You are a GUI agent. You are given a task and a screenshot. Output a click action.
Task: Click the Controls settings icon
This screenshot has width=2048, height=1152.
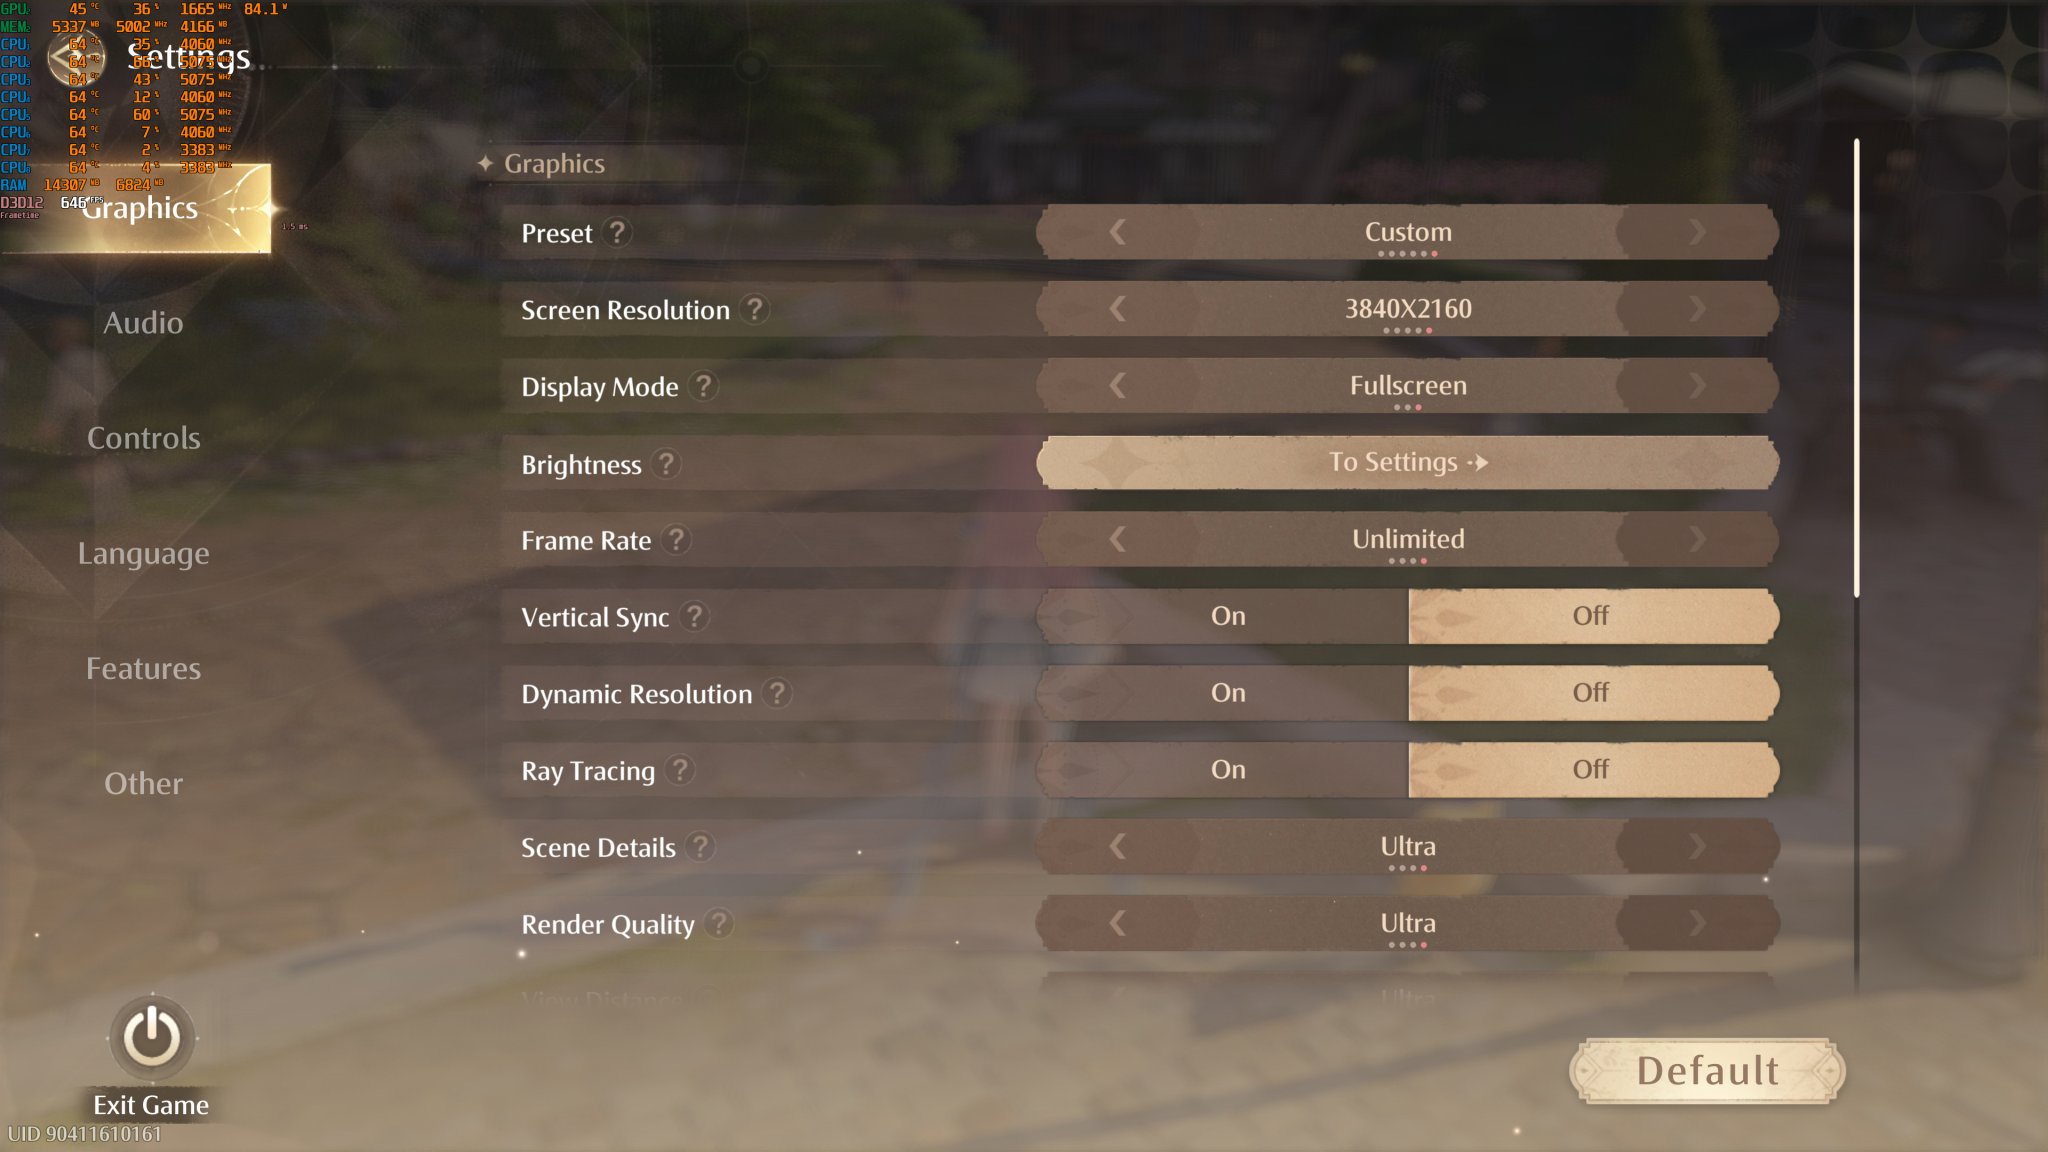[142, 437]
